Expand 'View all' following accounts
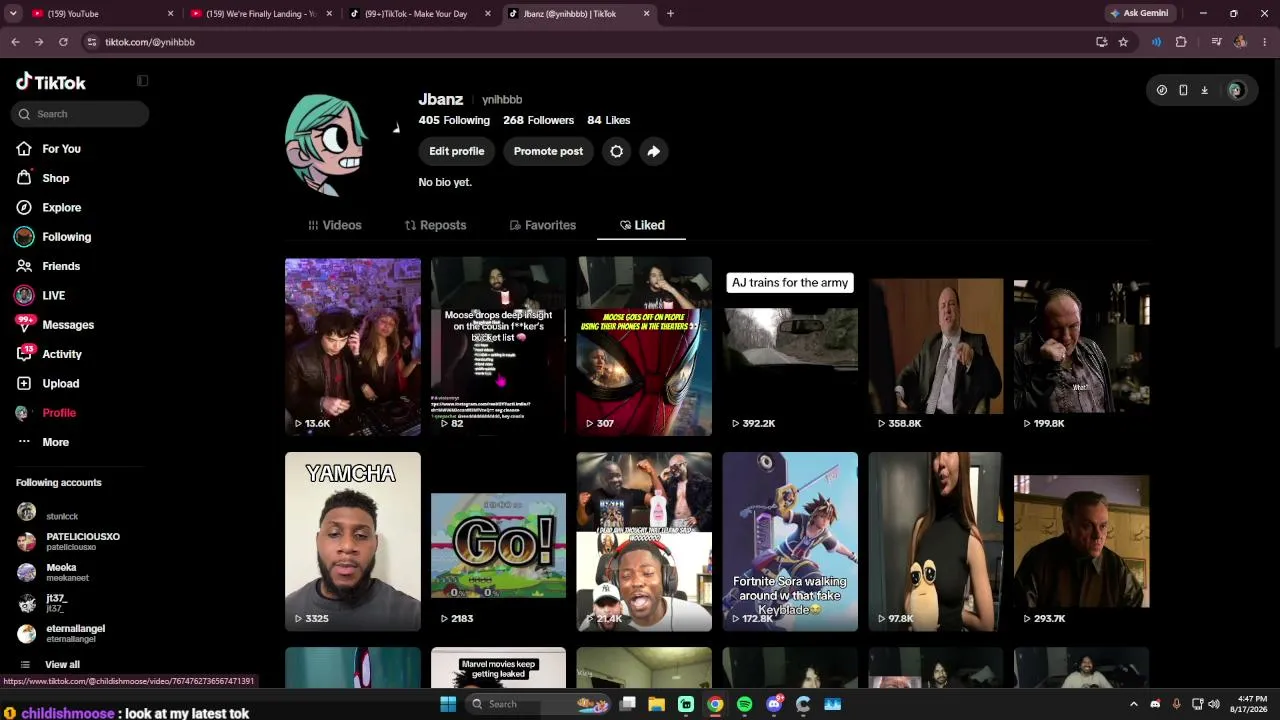 tap(62, 665)
